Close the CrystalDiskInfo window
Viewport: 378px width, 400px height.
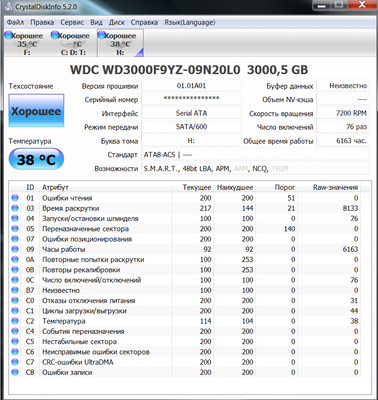(x=361, y=5)
